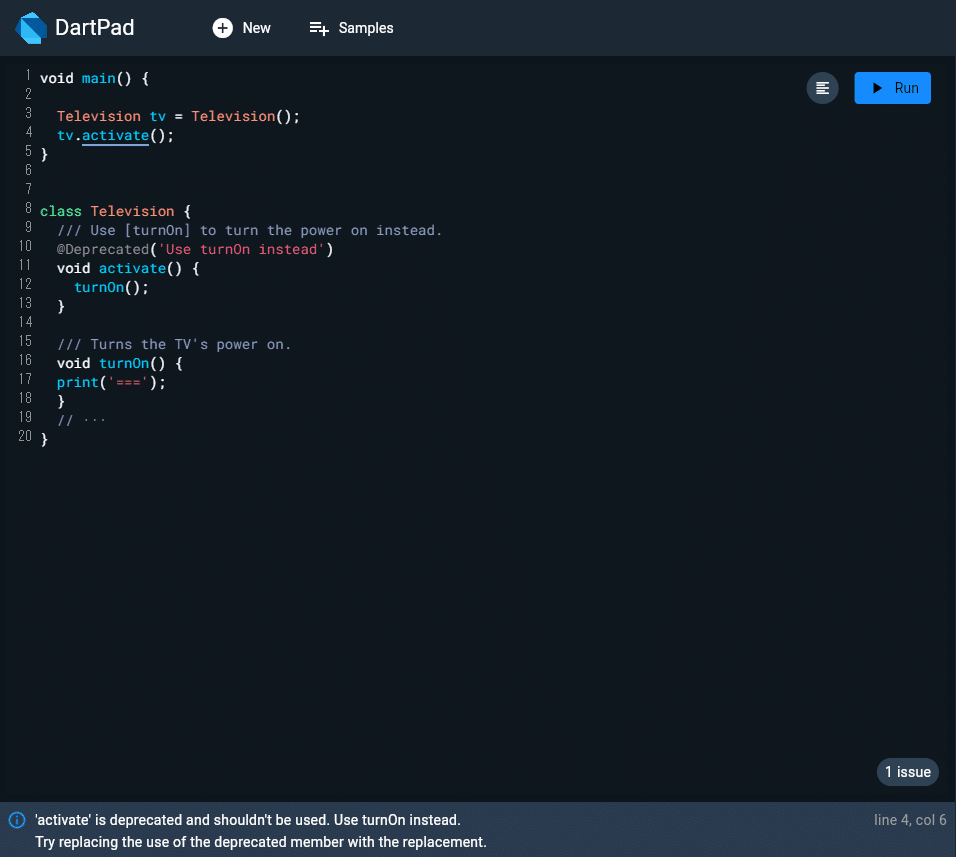Click the Turns the TV's power on comment

(x=174, y=344)
